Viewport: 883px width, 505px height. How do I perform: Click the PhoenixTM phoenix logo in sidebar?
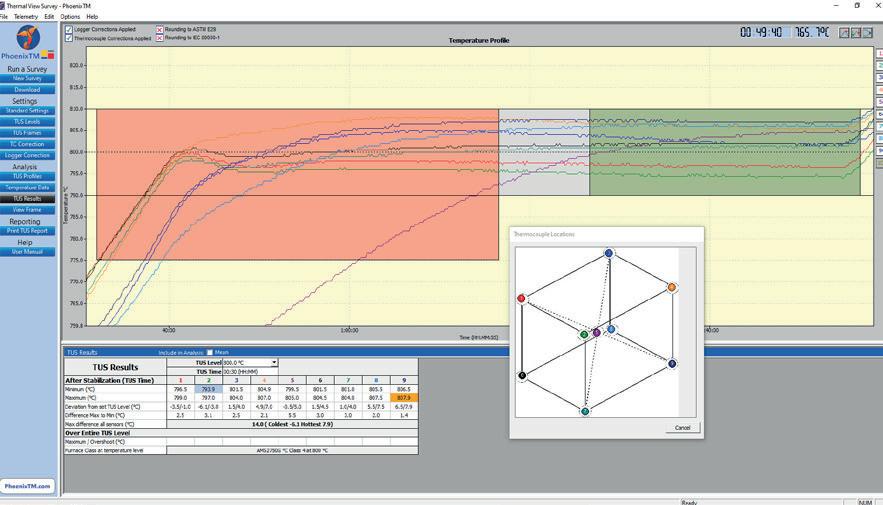[x=28, y=38]
